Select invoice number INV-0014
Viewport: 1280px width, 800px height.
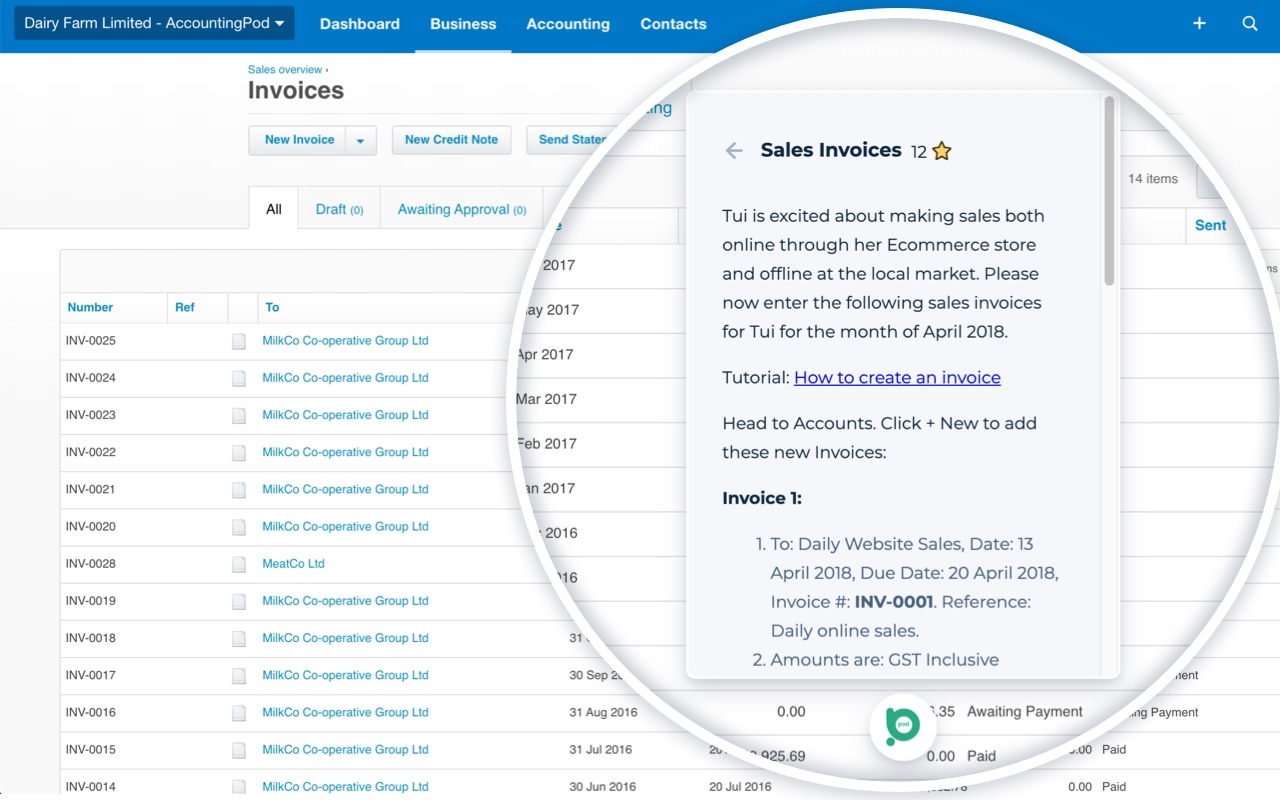(x=91, y=786)
